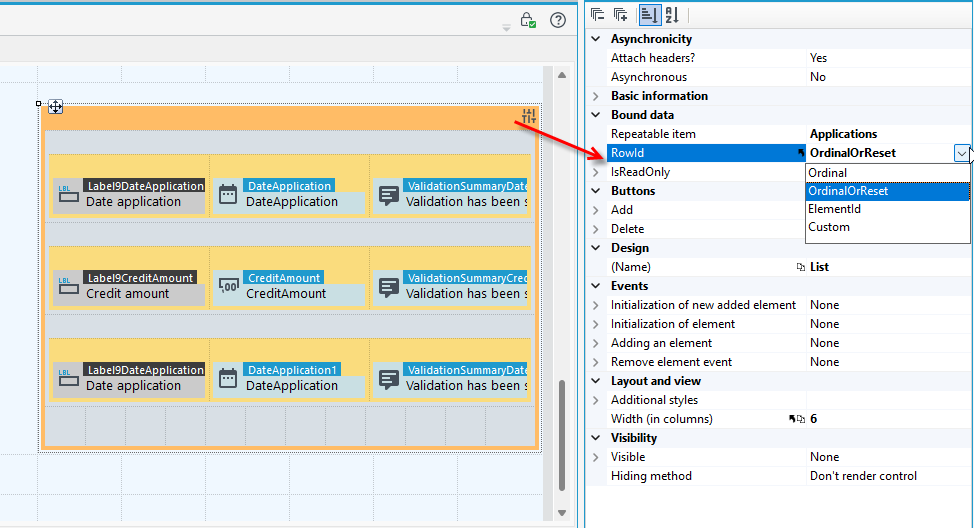Expand the Additional styles property
Viewport: 974px width, 528px height.
pos(596,400)
